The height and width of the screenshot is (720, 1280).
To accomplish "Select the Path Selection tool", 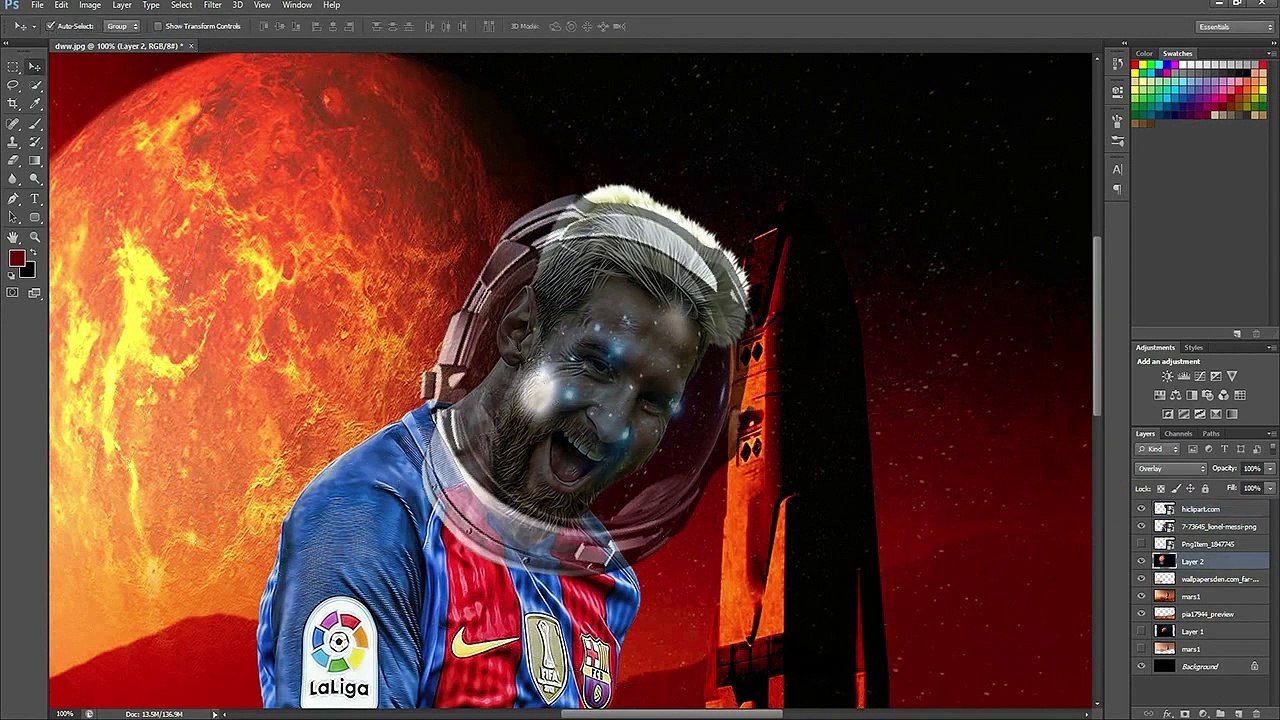I will pyautogui.click(x=13, y=217).
